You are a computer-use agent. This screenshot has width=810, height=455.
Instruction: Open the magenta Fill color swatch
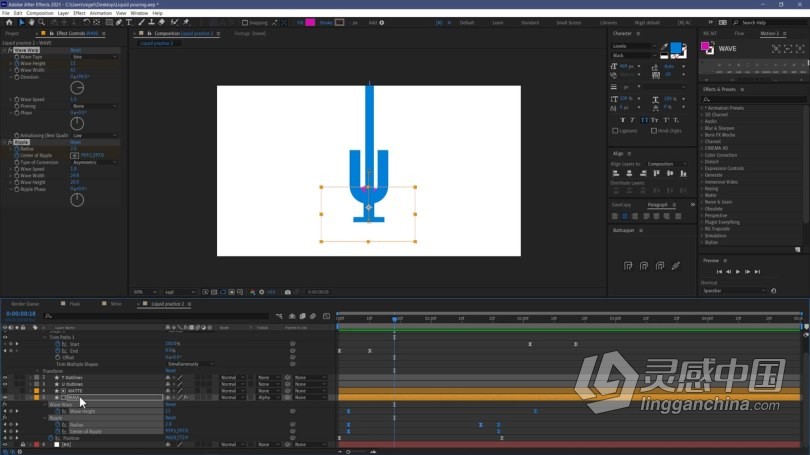[310, 23]
